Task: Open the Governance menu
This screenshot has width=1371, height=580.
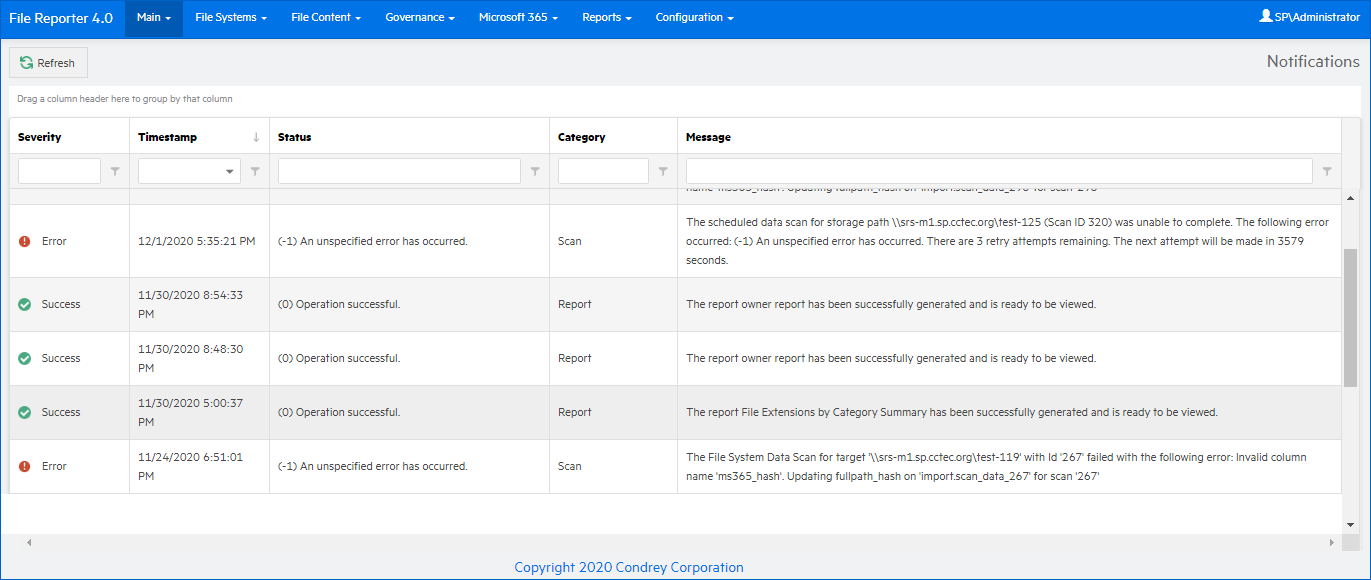Action: pos(420,18)
